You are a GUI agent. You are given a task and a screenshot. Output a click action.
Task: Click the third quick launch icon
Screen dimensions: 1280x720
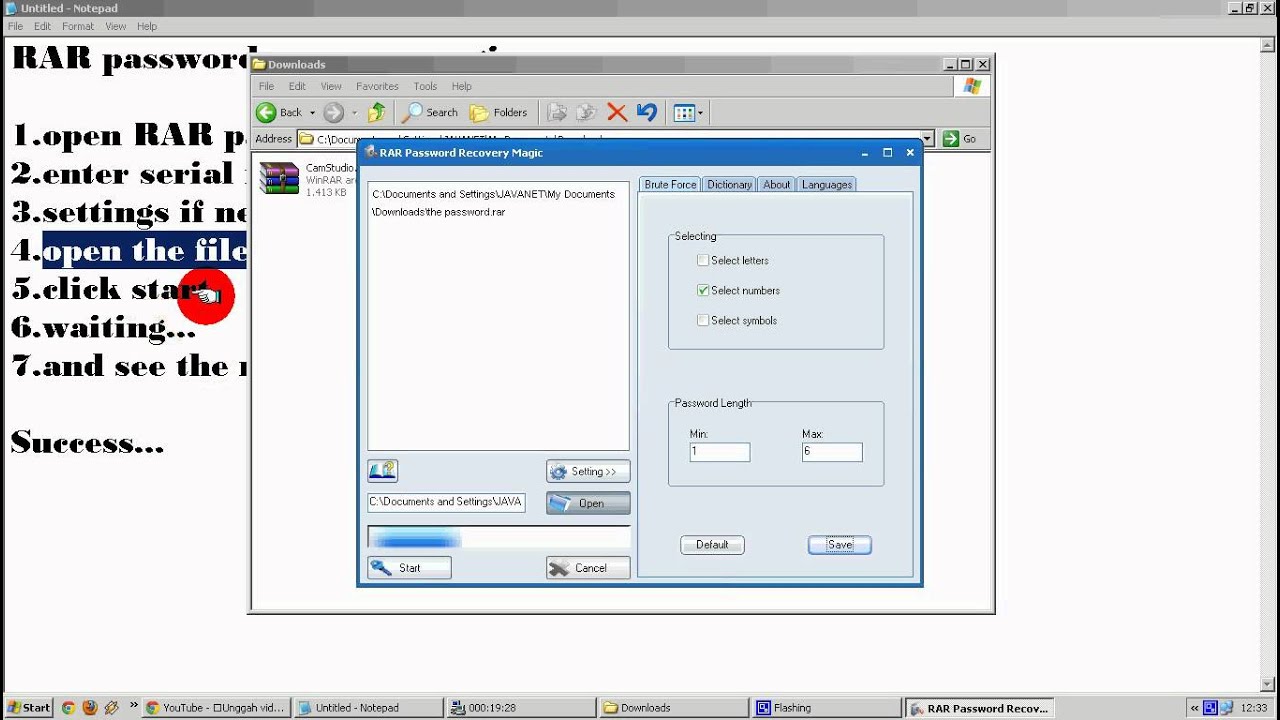111,707
